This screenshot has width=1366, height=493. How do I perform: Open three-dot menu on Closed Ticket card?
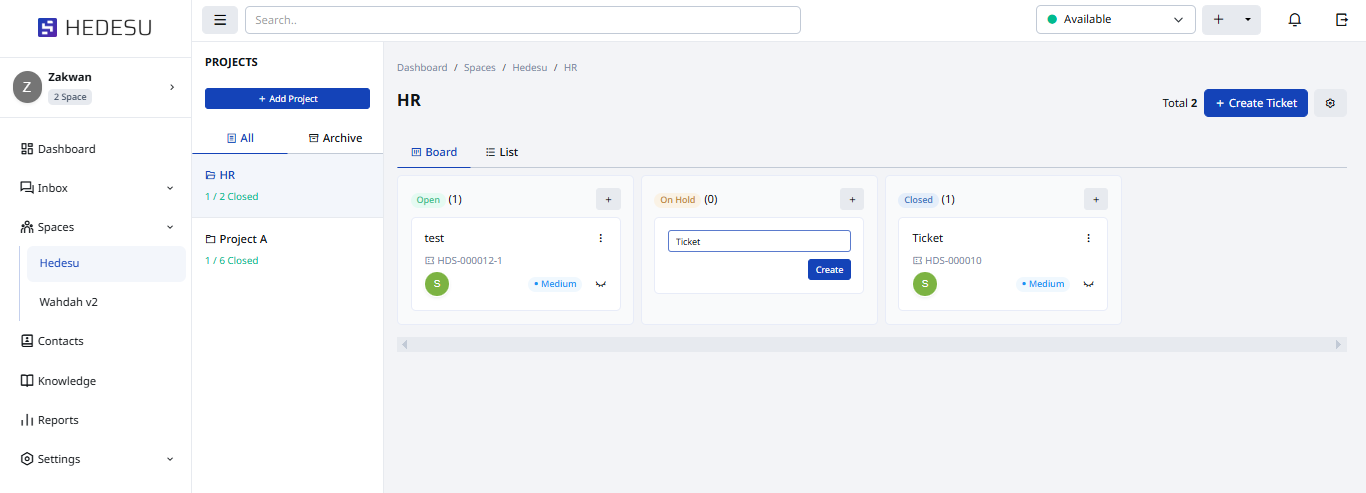pyautogui.click(x=1089, y=238)
